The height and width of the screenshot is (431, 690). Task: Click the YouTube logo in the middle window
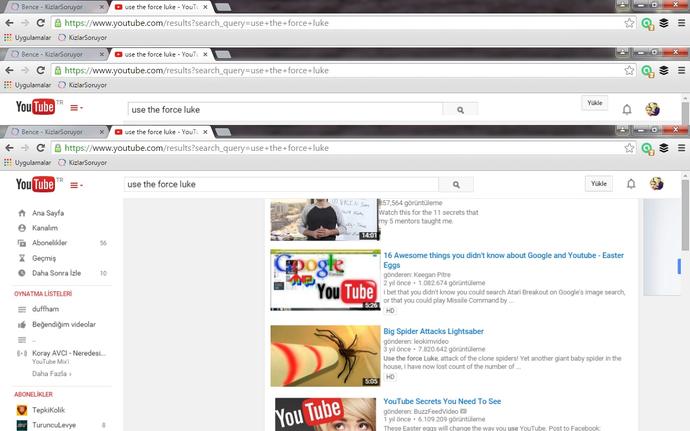(35, 107)
